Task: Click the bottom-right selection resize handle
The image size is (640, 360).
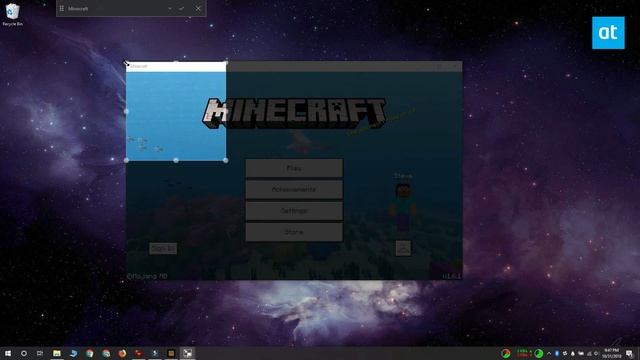Action: click(x=226, y=160)
